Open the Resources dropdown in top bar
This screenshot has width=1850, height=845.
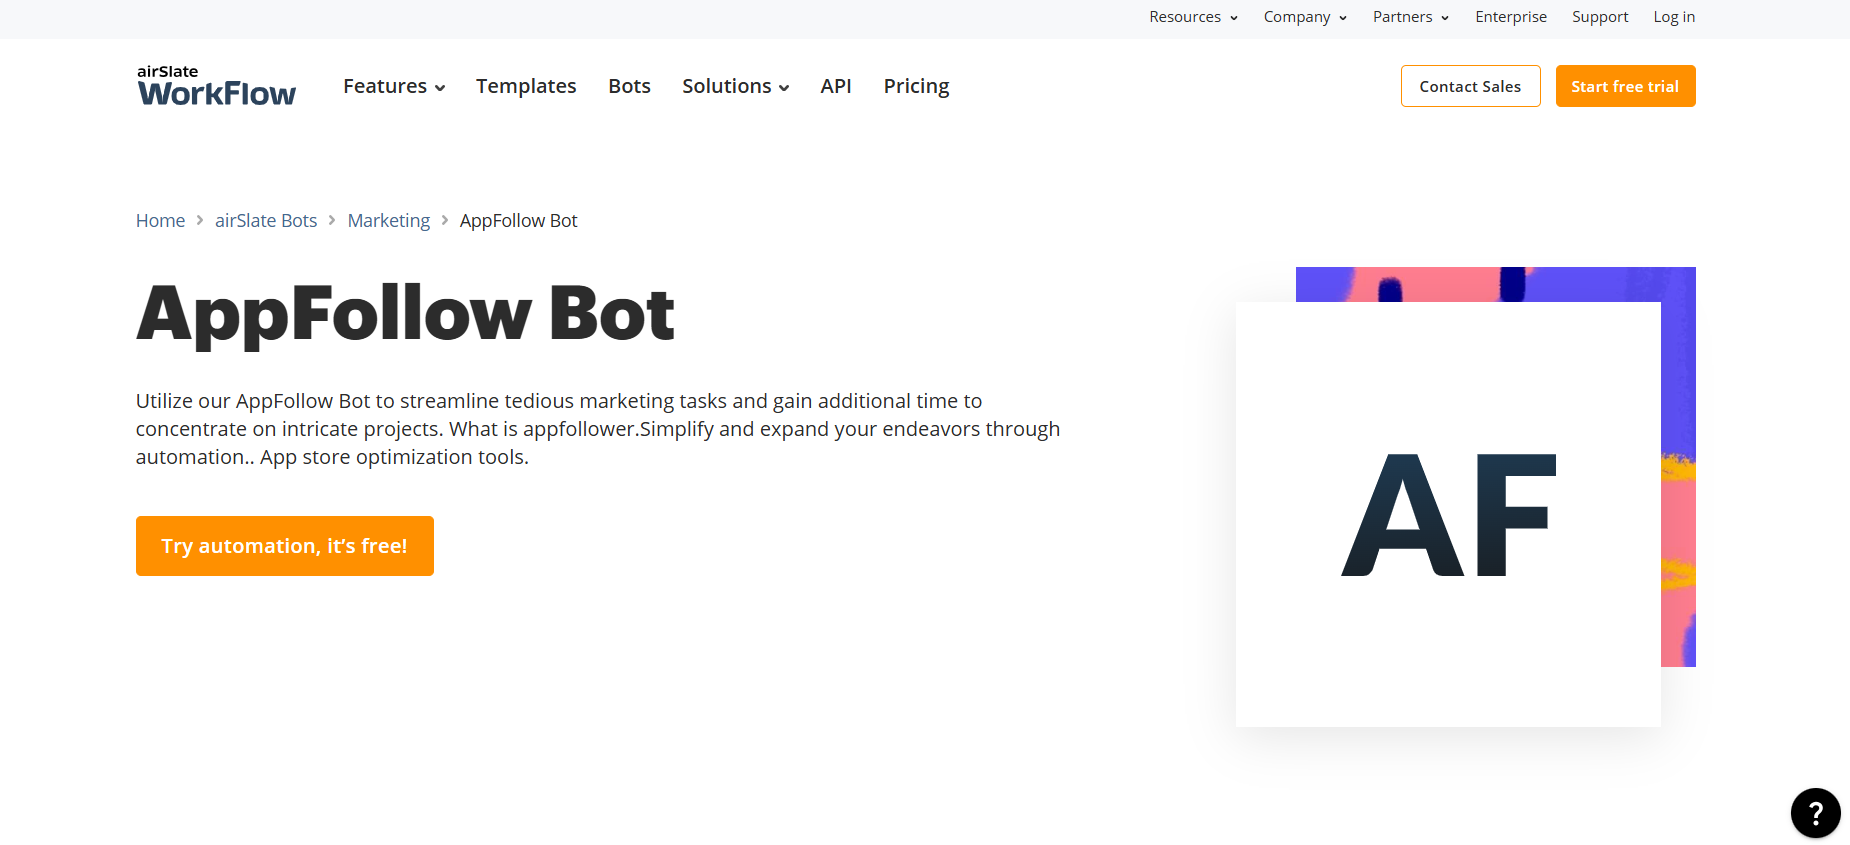coord(1194,17)
